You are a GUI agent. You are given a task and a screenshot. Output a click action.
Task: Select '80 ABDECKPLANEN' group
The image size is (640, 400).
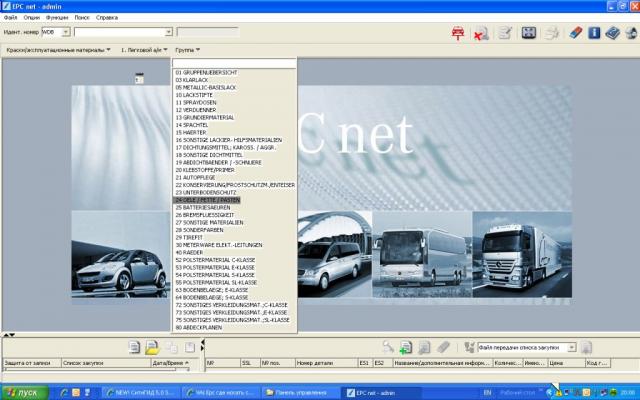click(199, 327)
